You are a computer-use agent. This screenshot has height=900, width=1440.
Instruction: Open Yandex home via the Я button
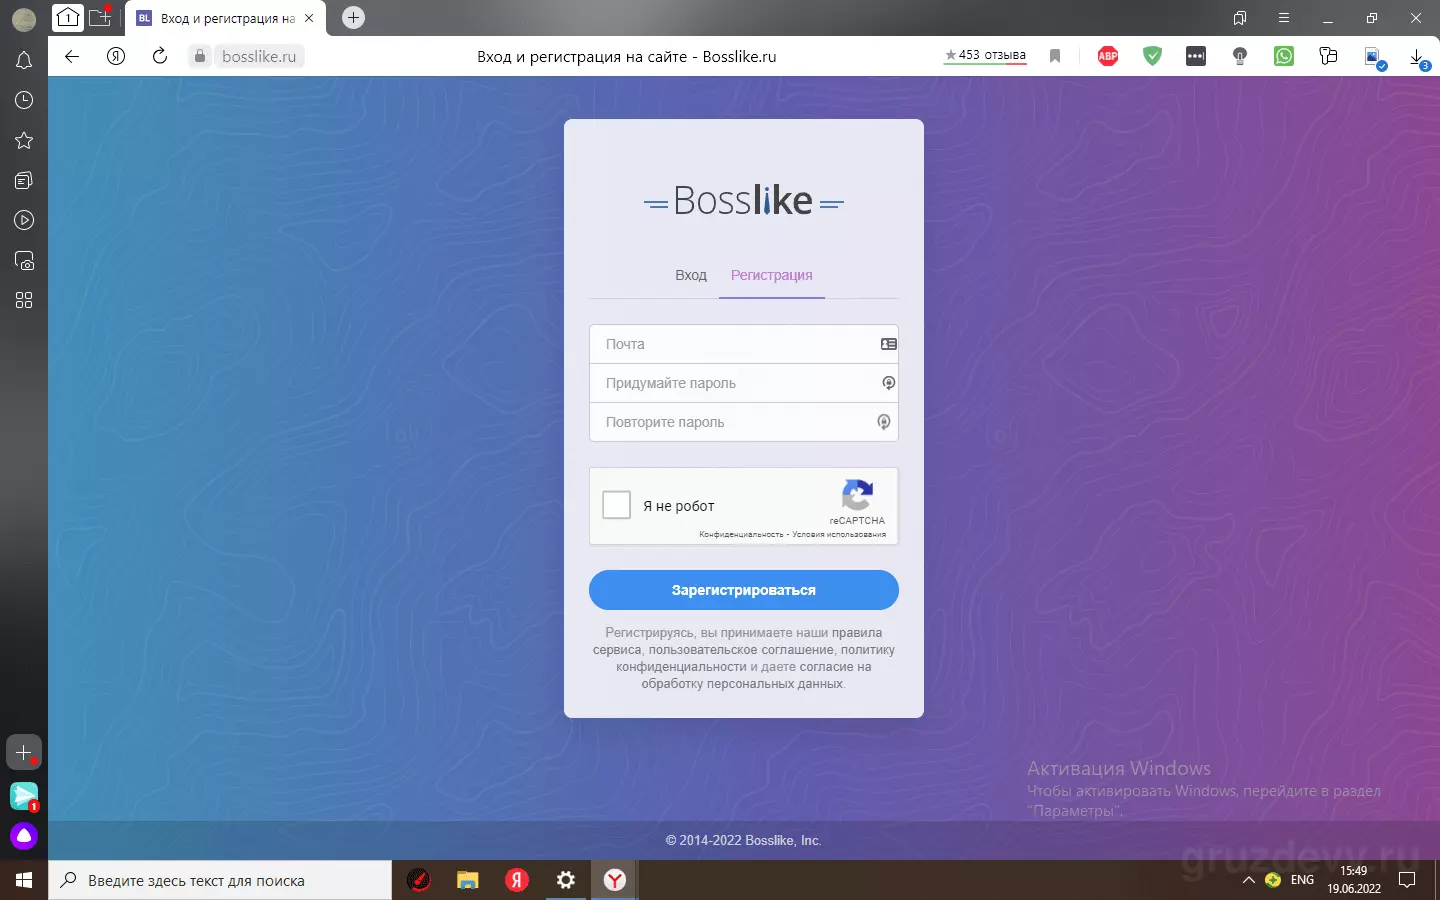(116, 56)
